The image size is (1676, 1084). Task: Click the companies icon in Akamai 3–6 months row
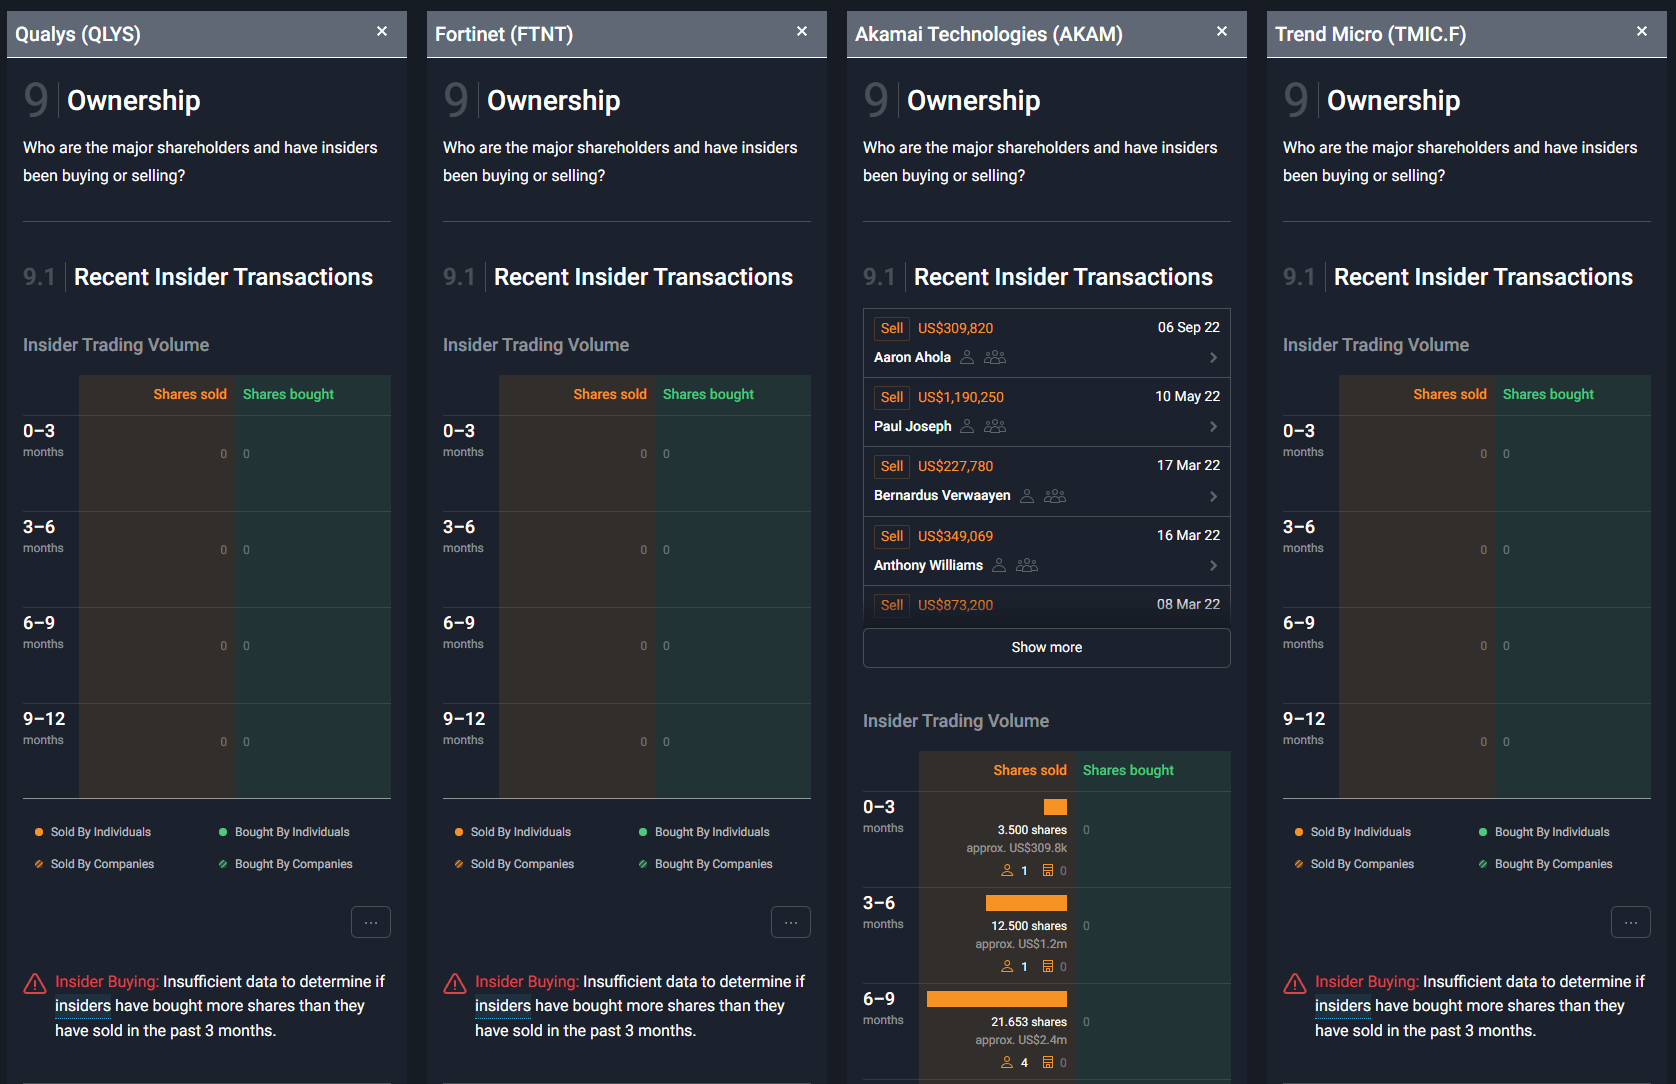pos(1048,967)
